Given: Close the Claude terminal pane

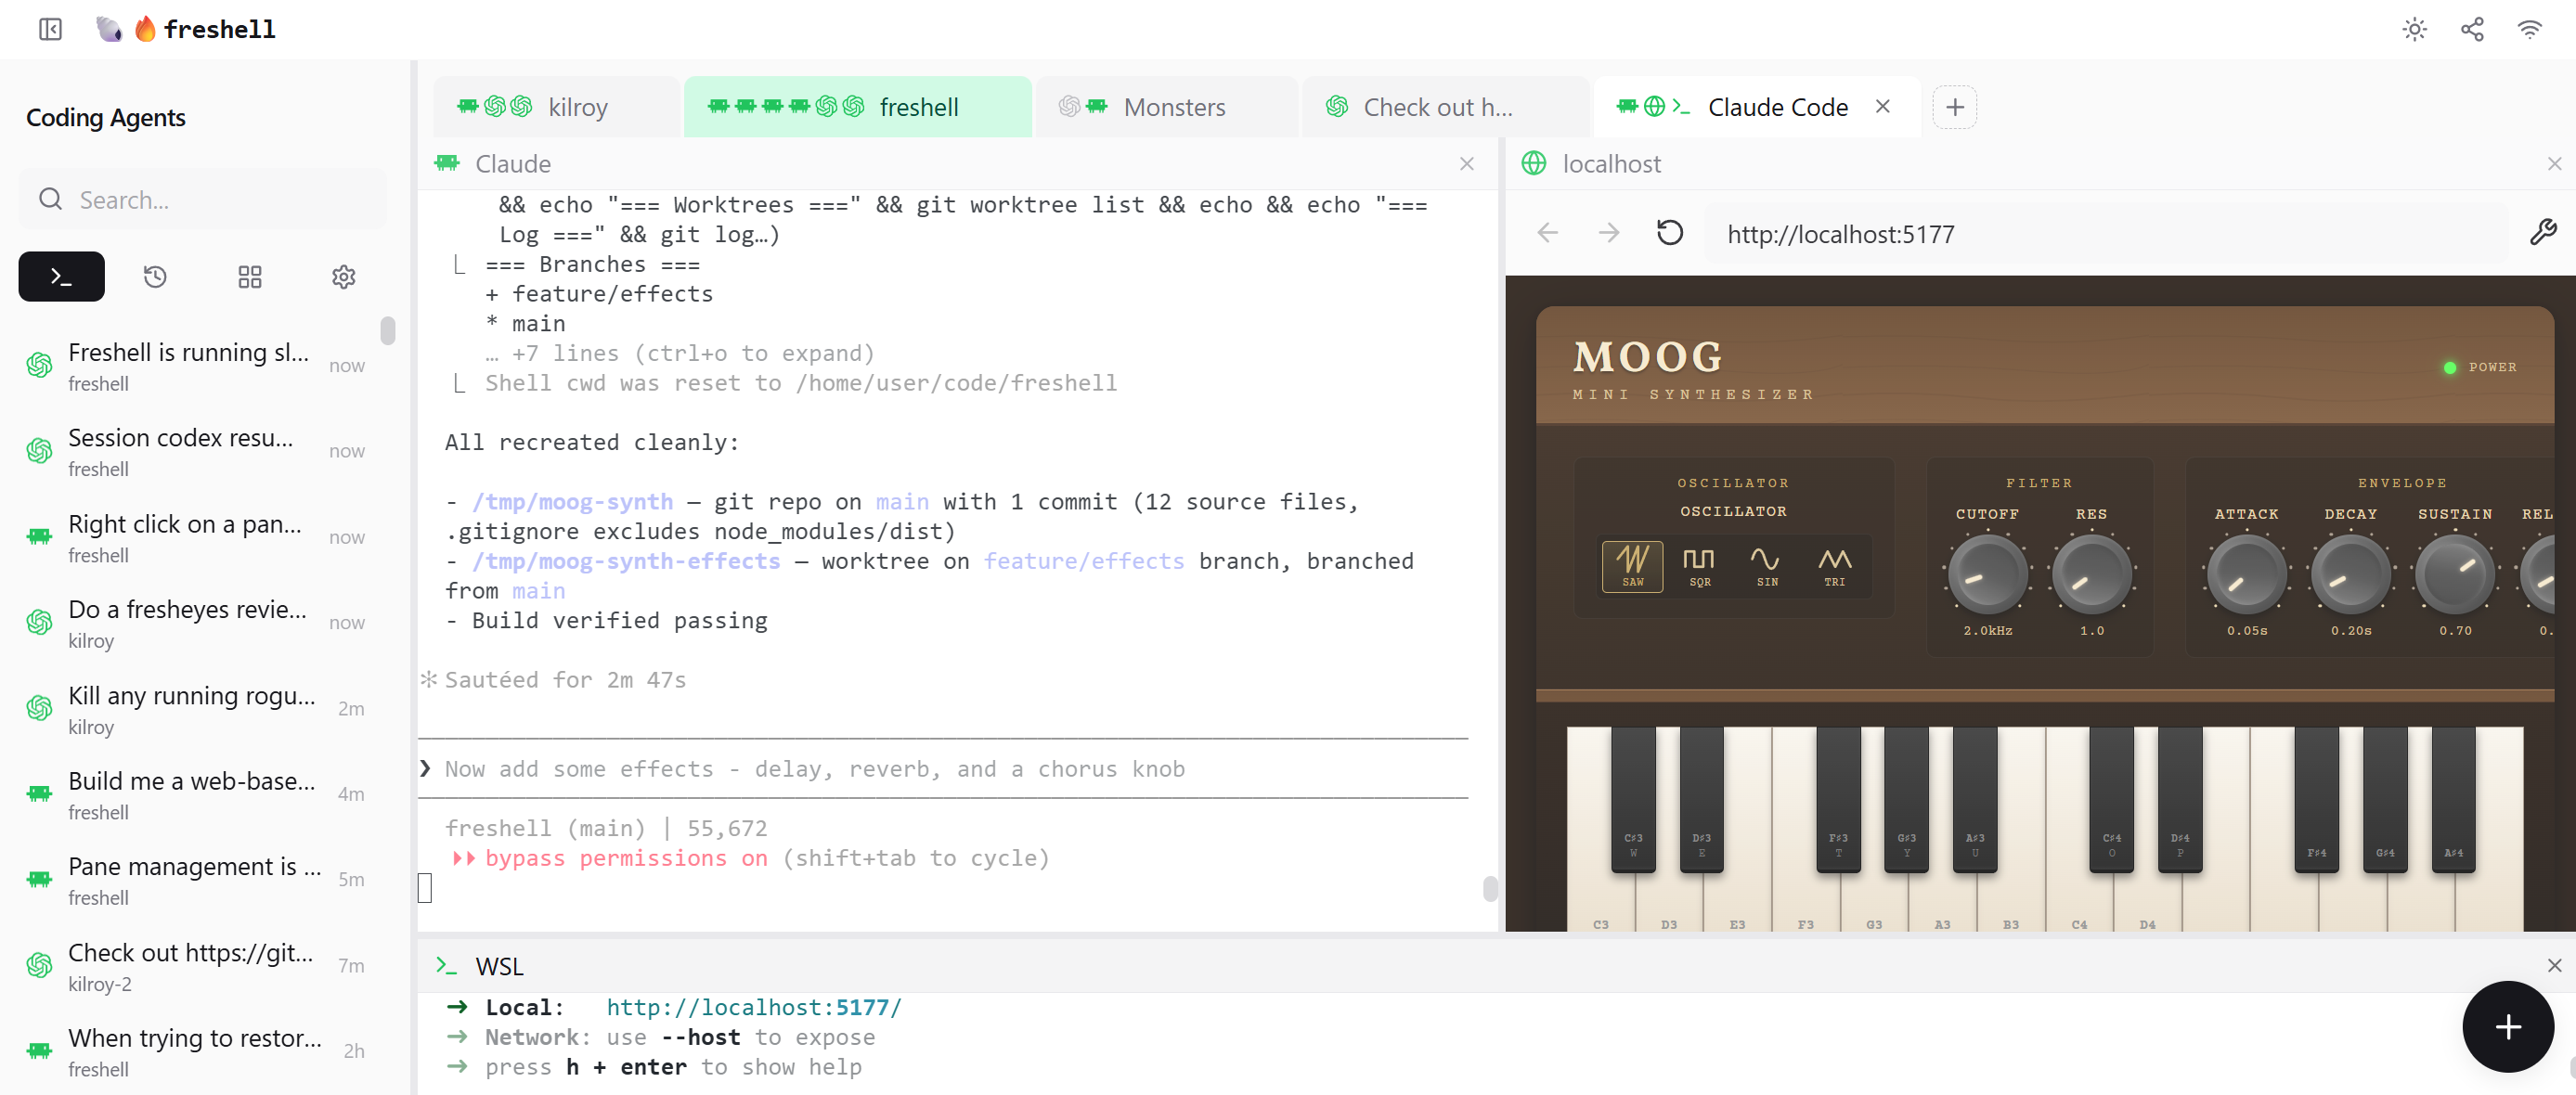Looking at the screenshot, I should point(1467,163).
